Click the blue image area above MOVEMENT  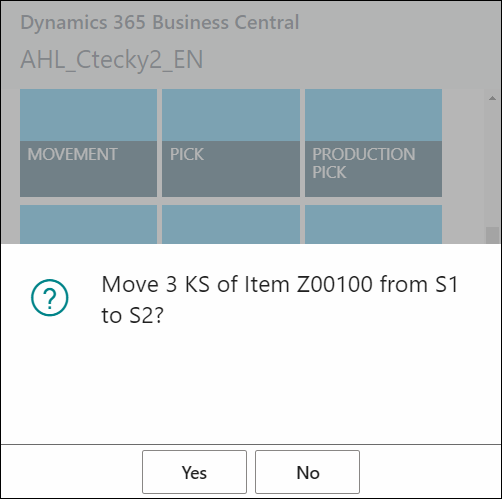point(88,115)
